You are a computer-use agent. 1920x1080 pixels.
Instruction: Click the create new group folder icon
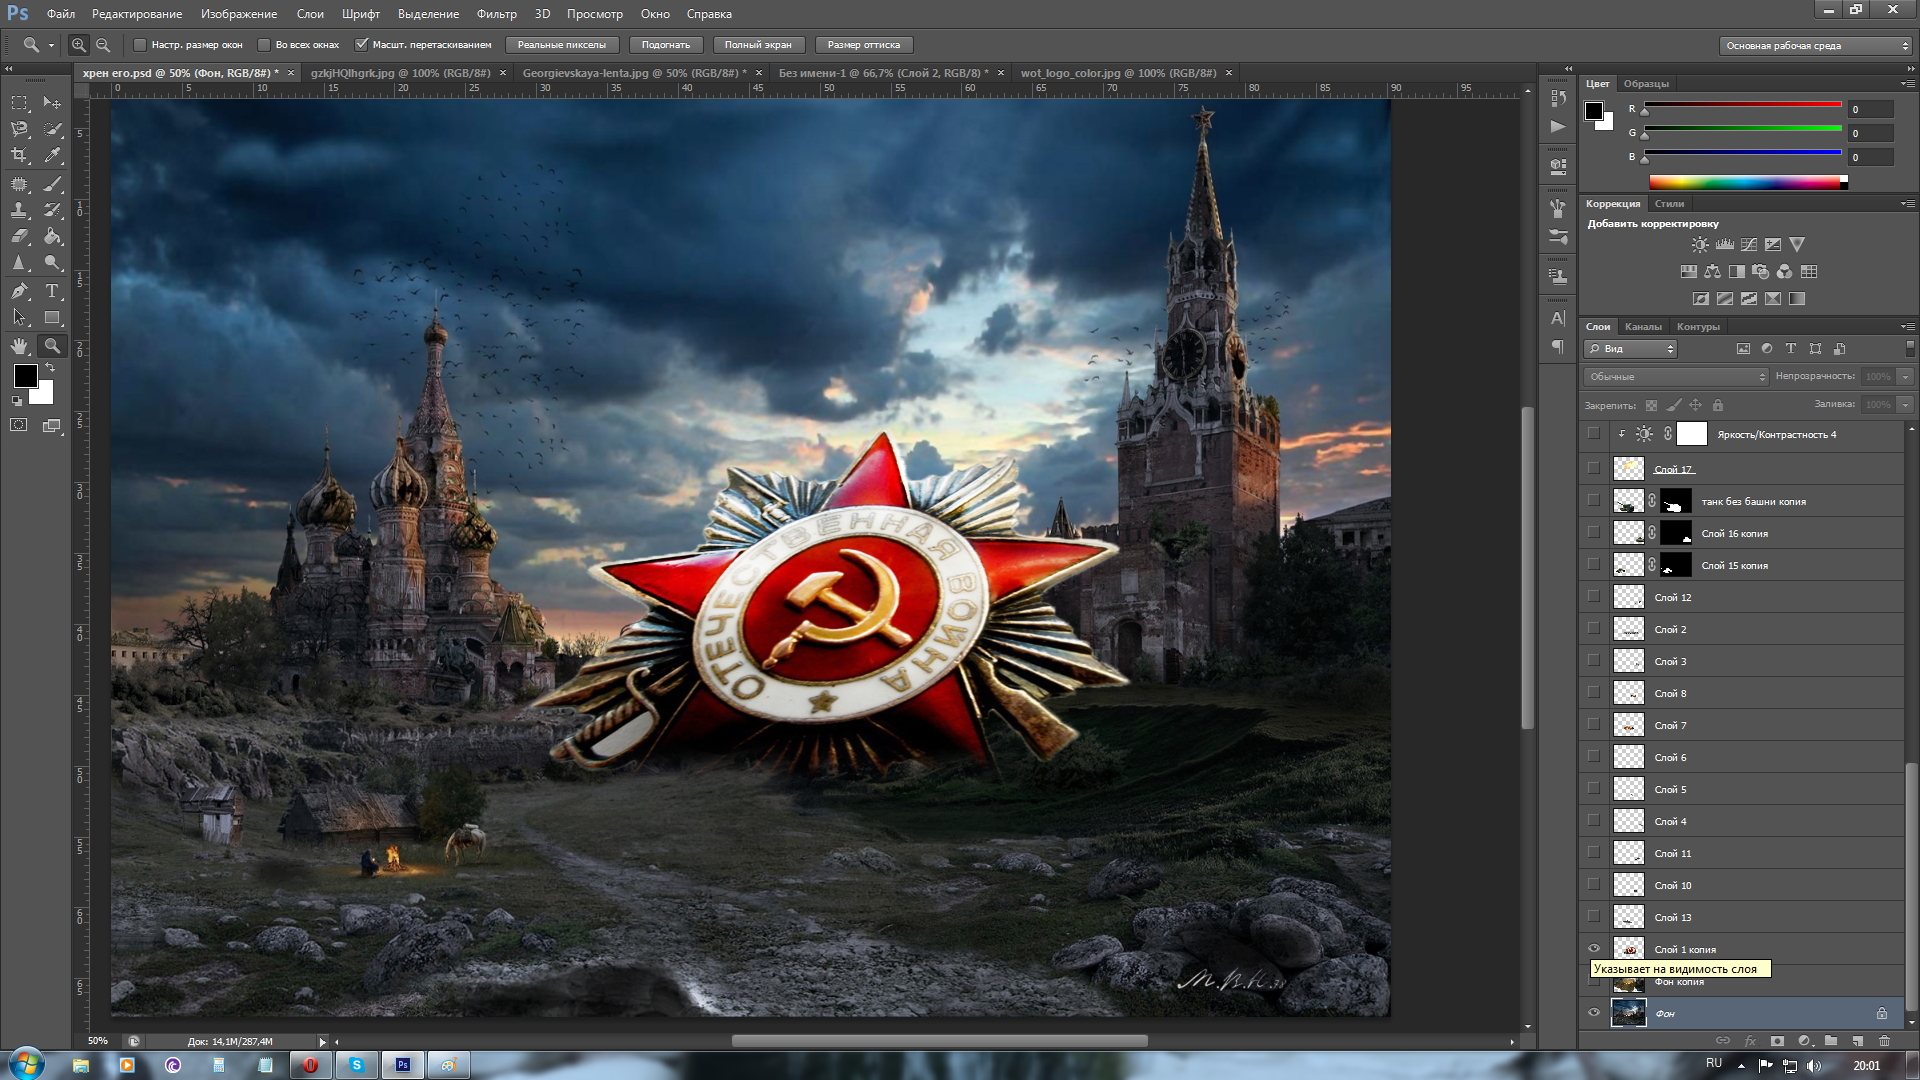(x=1831, y=1041)
